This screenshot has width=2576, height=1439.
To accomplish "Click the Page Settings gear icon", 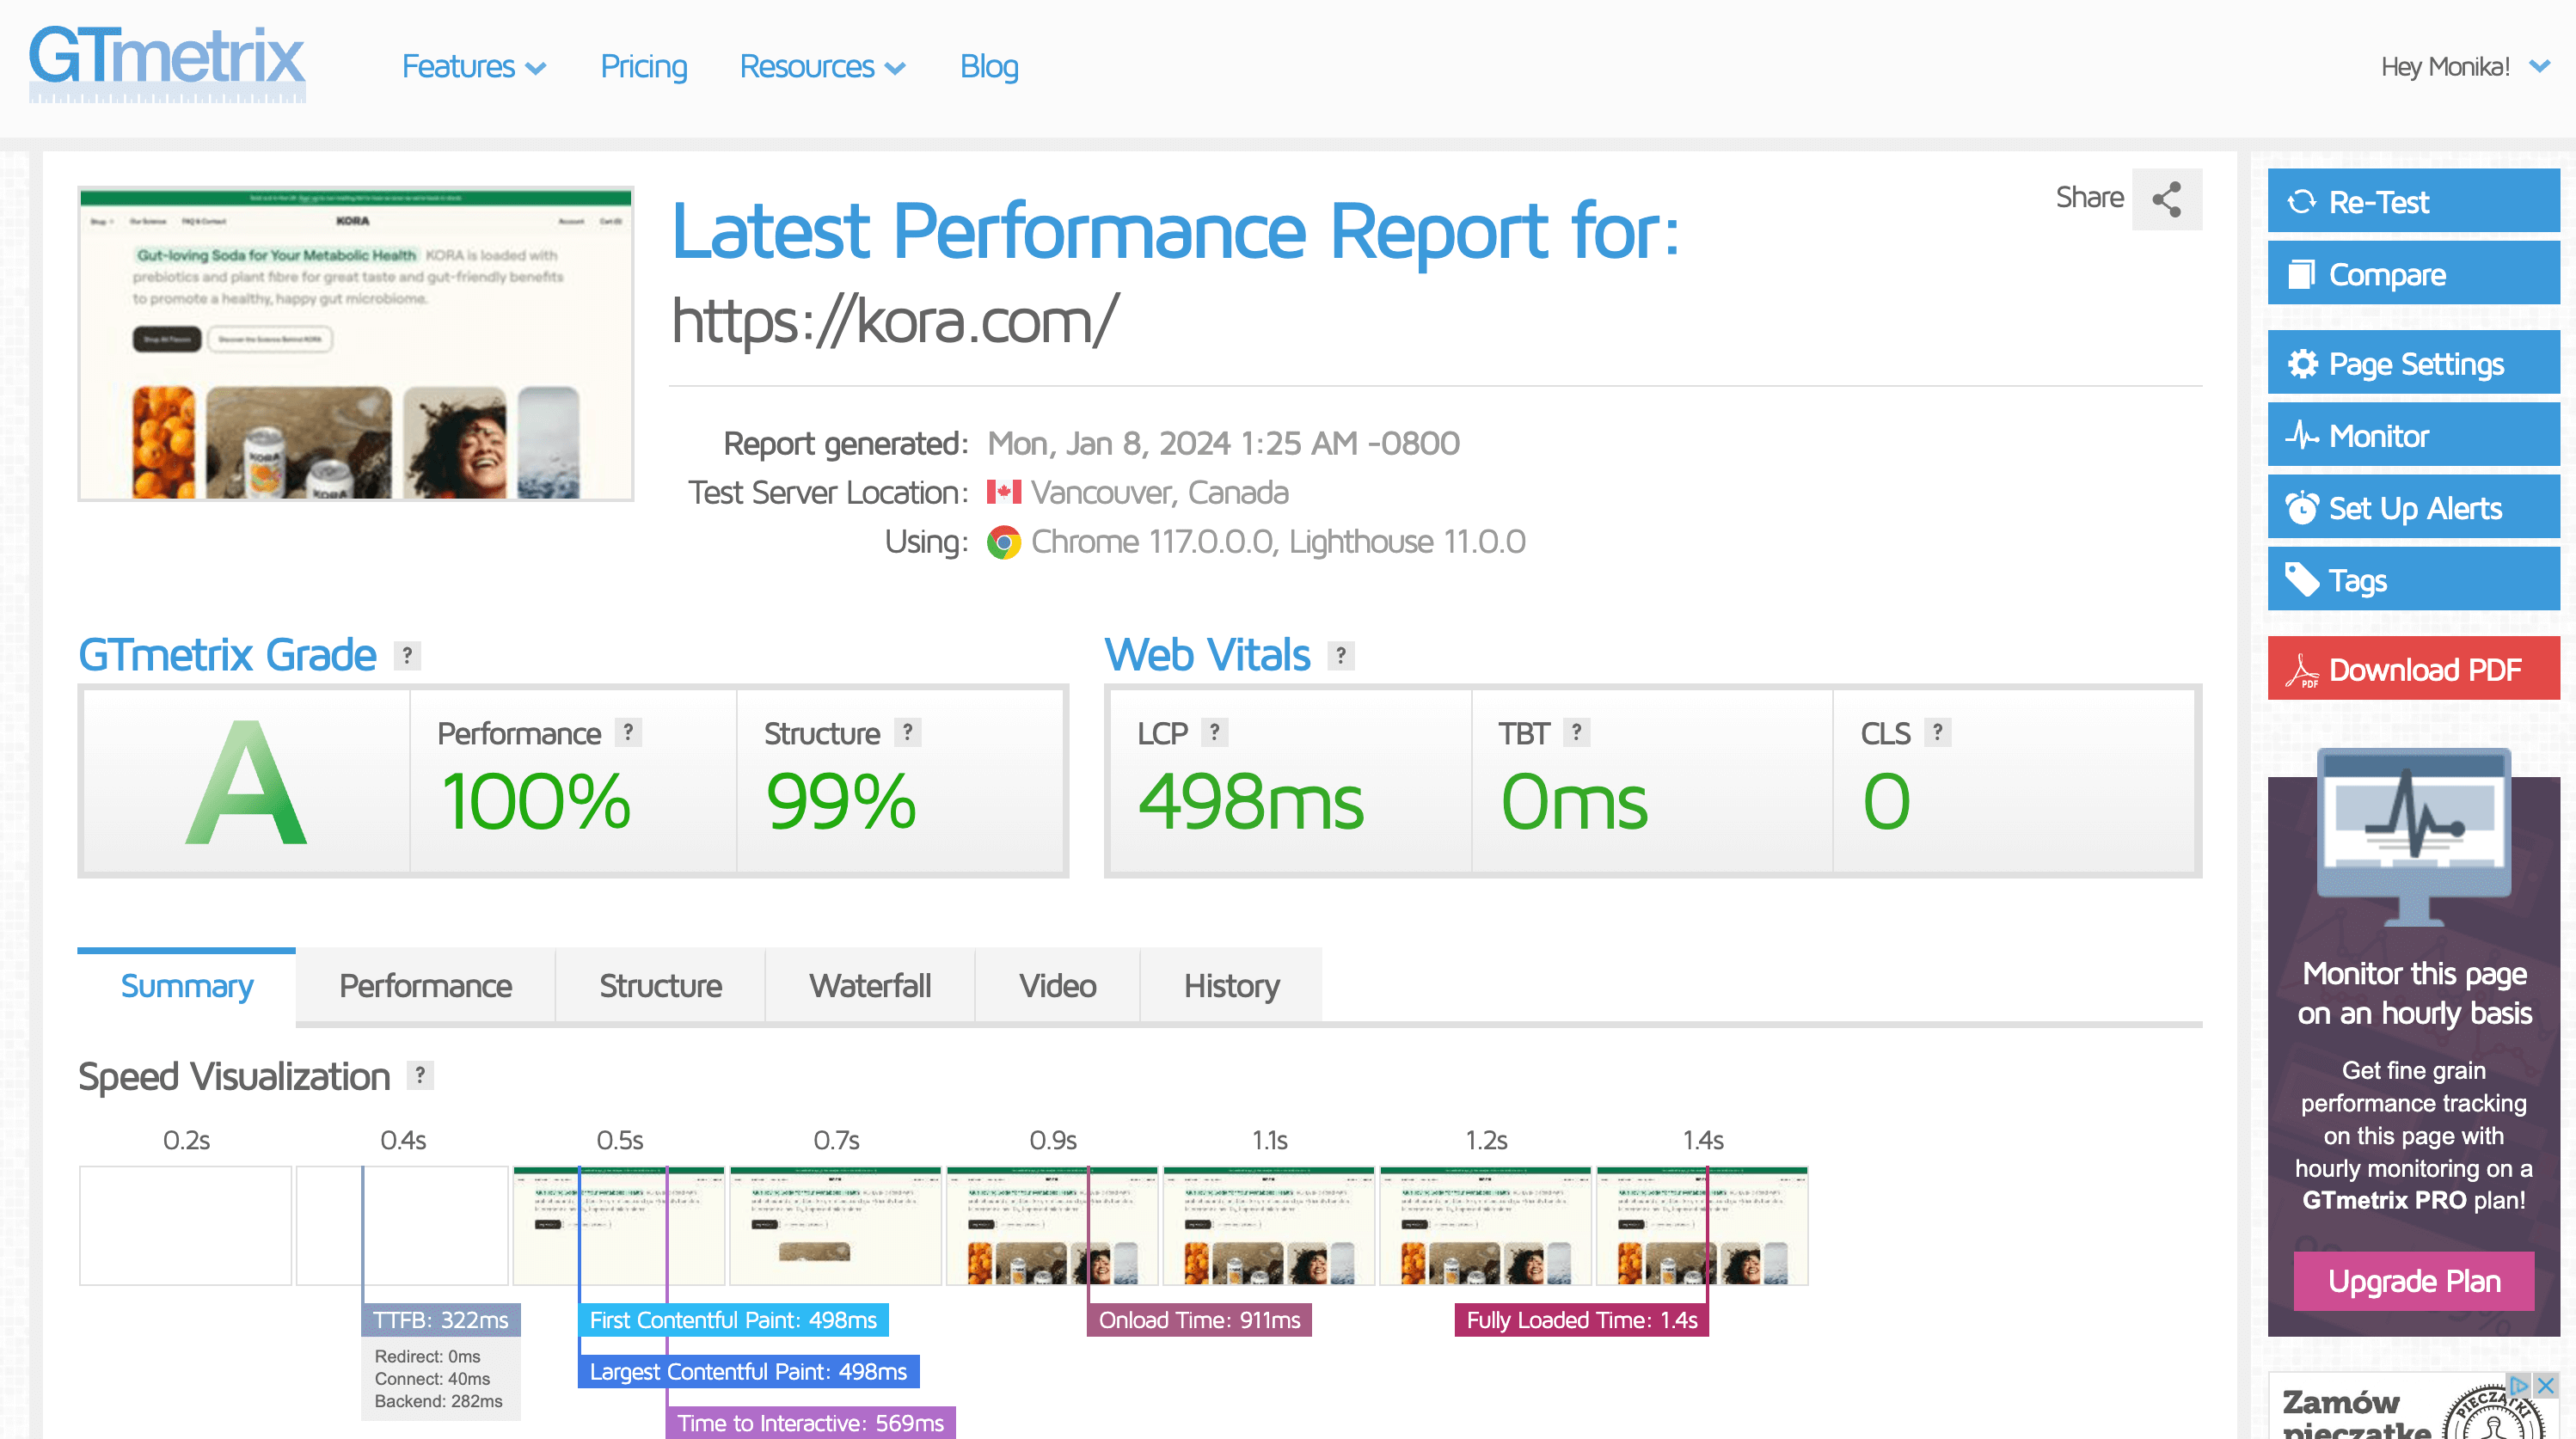I will point(2302,364).
